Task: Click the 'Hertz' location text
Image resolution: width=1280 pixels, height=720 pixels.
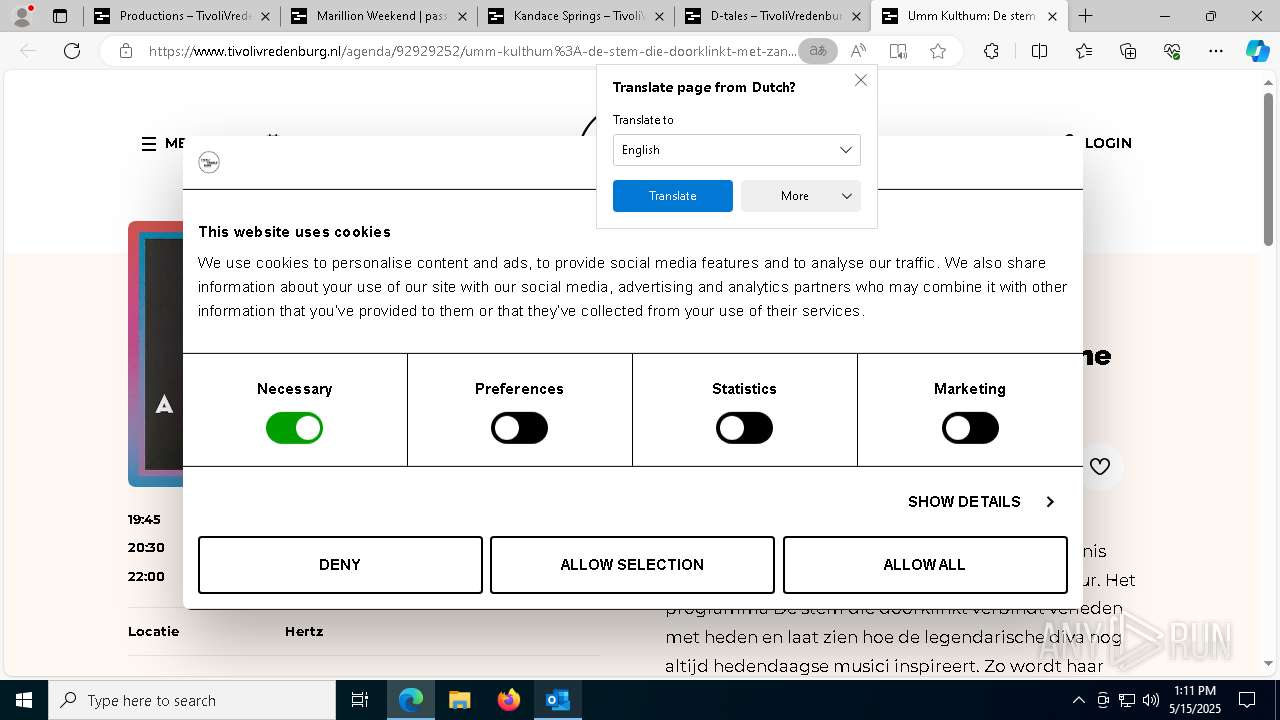Action: 304,632
